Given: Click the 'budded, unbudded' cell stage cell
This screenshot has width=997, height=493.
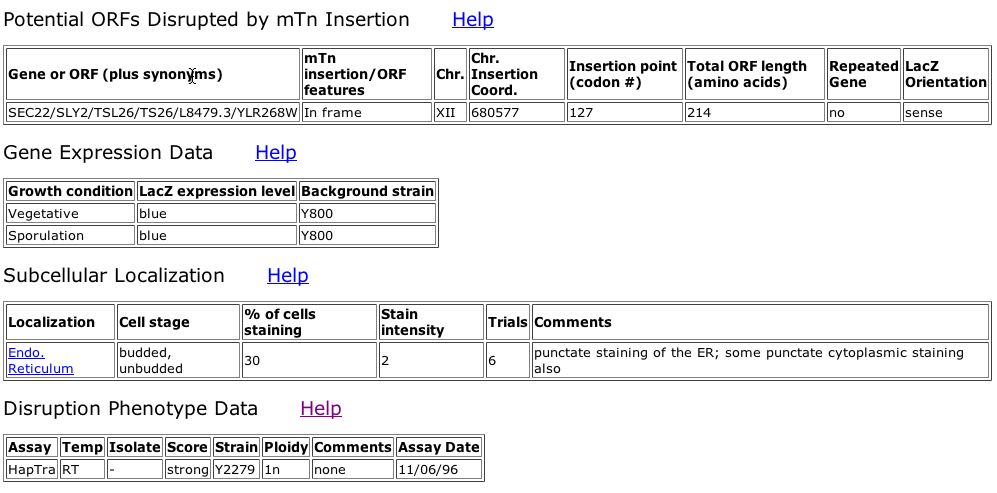Looking at the screenshot, I should tap(178, 361).
